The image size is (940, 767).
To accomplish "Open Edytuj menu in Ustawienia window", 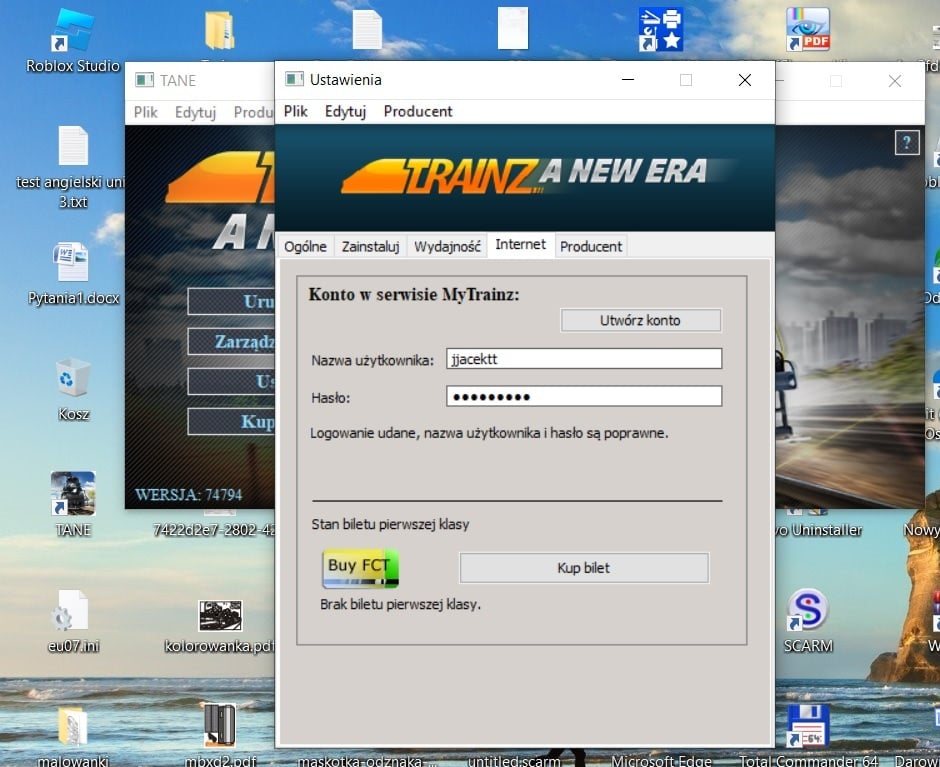I will click(x=345, y=111).
